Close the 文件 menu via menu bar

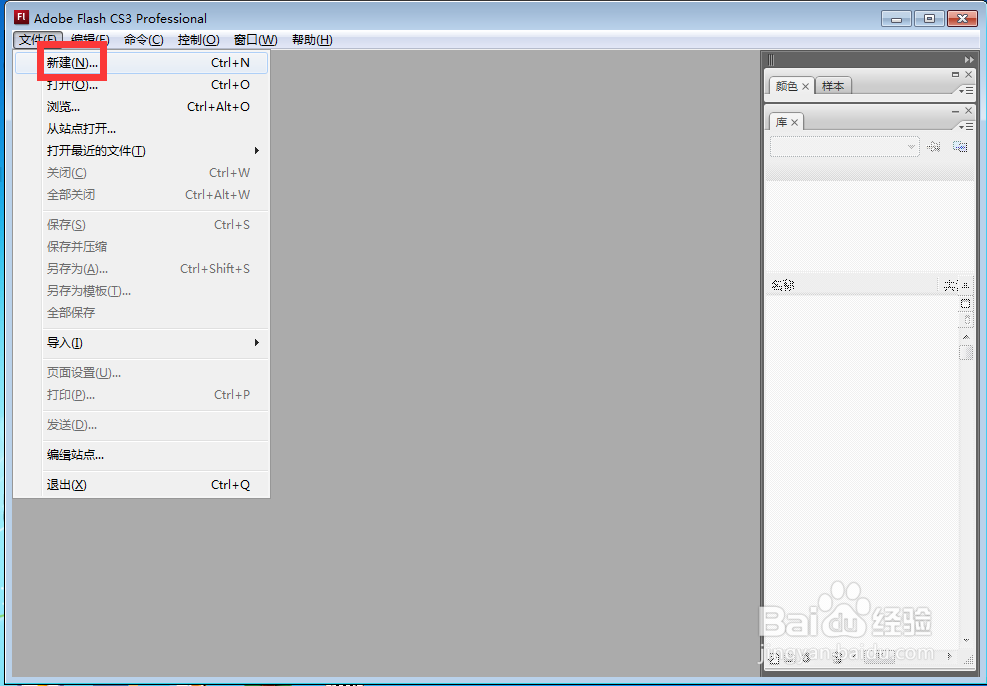tap(38, 40)
